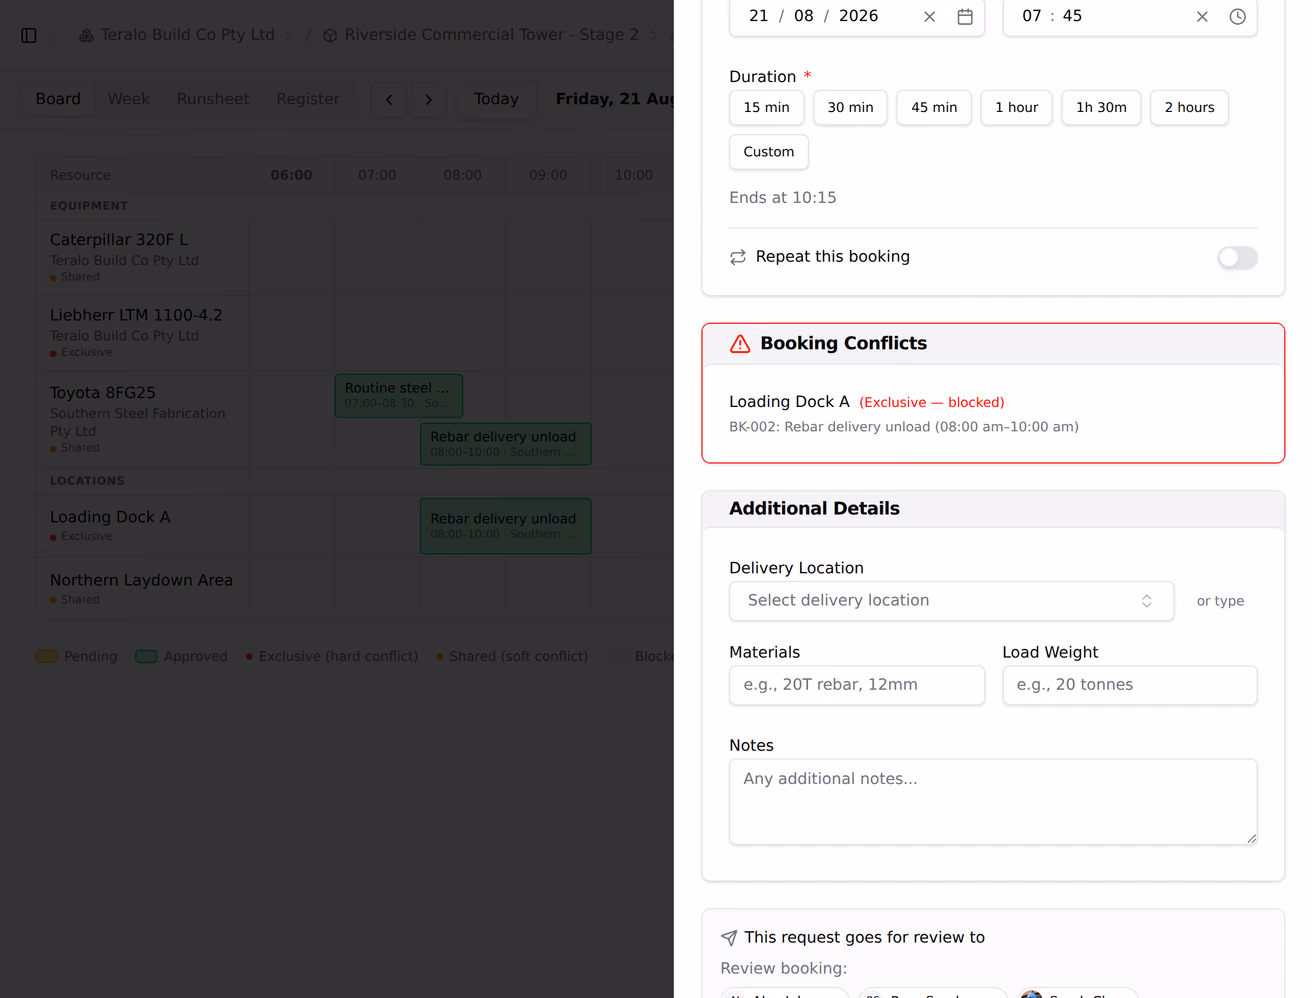The image size is (1312, 998).
Task: Switch to the Board tab
Action: [x=58, y=99]
